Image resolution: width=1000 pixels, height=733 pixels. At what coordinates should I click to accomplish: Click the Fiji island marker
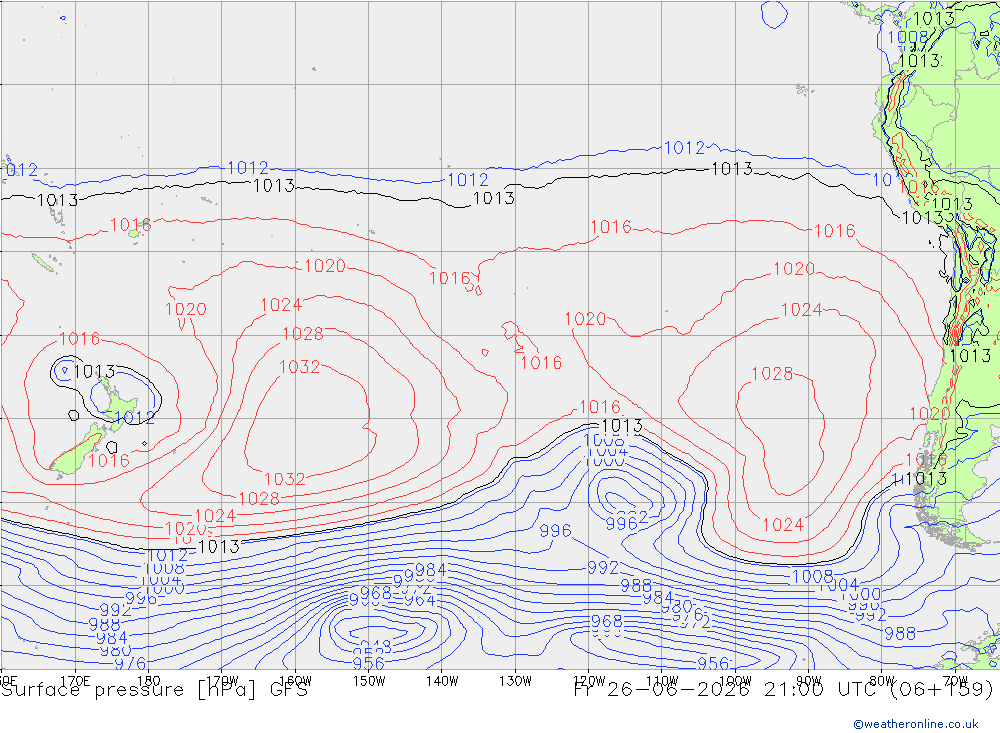pyautogui.click(x=133, y=234)
